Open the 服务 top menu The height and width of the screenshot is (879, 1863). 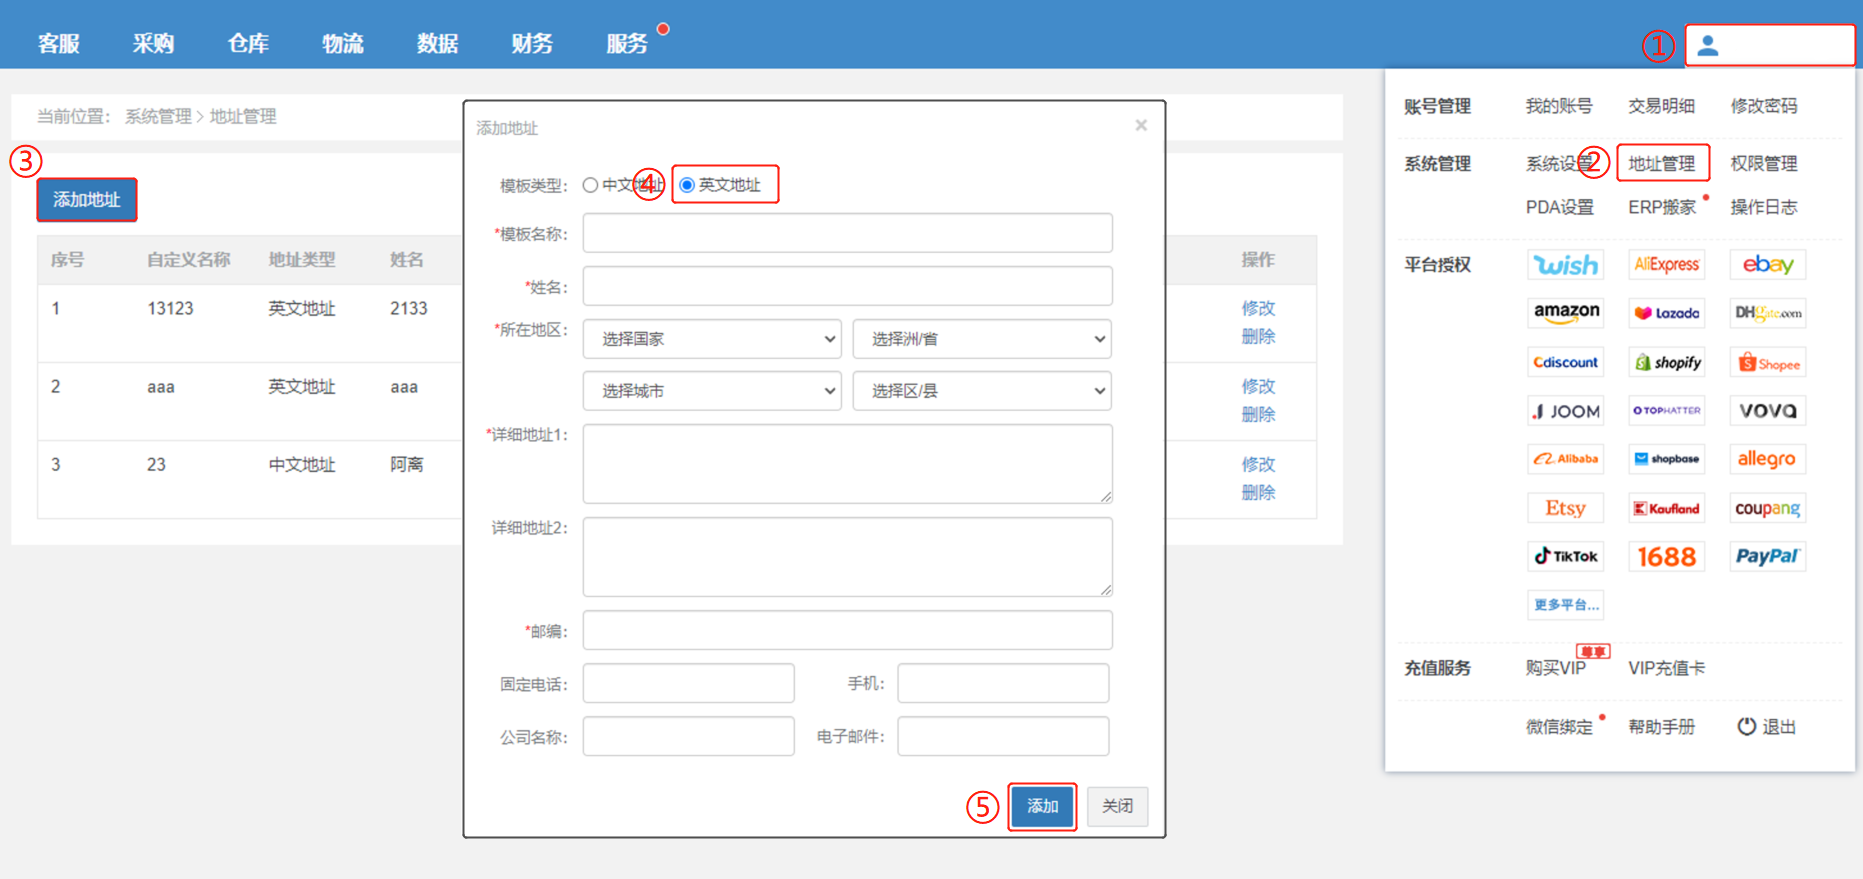pos(627,44)
